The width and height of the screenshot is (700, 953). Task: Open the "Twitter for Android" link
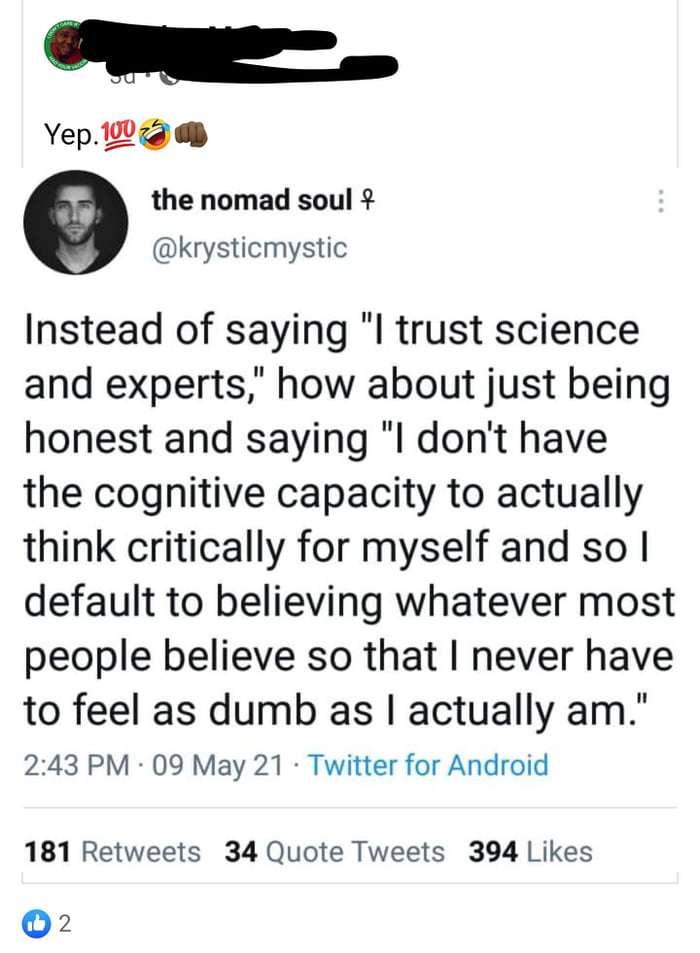coord(428,766)
